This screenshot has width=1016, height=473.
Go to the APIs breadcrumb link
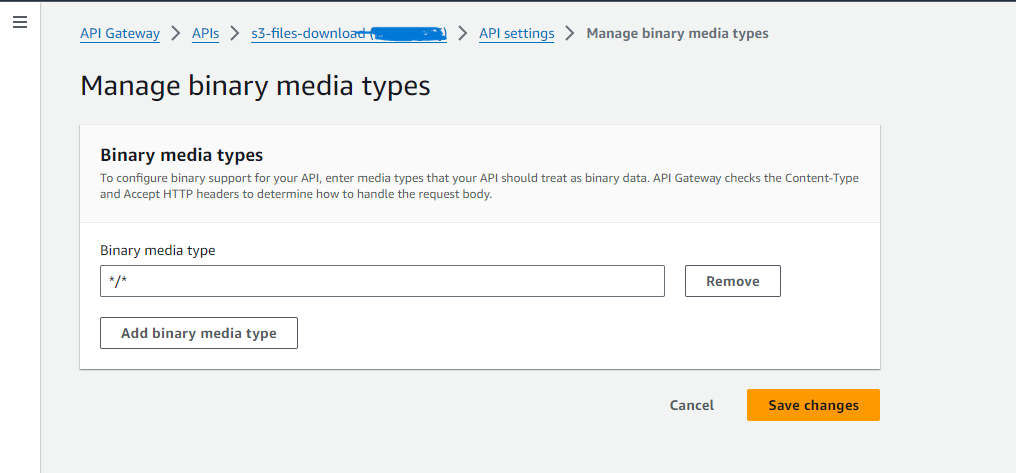(x=205, y=33)
